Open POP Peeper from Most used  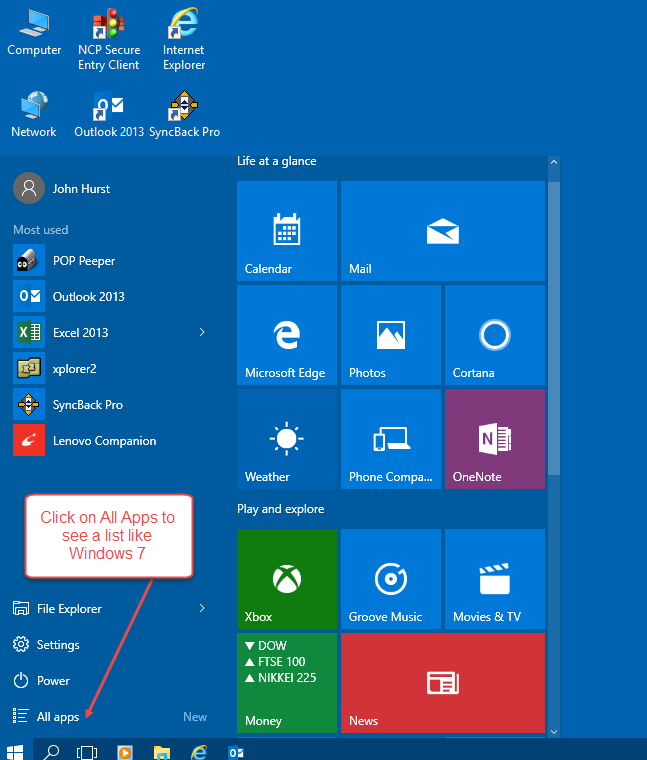point(110,261)
